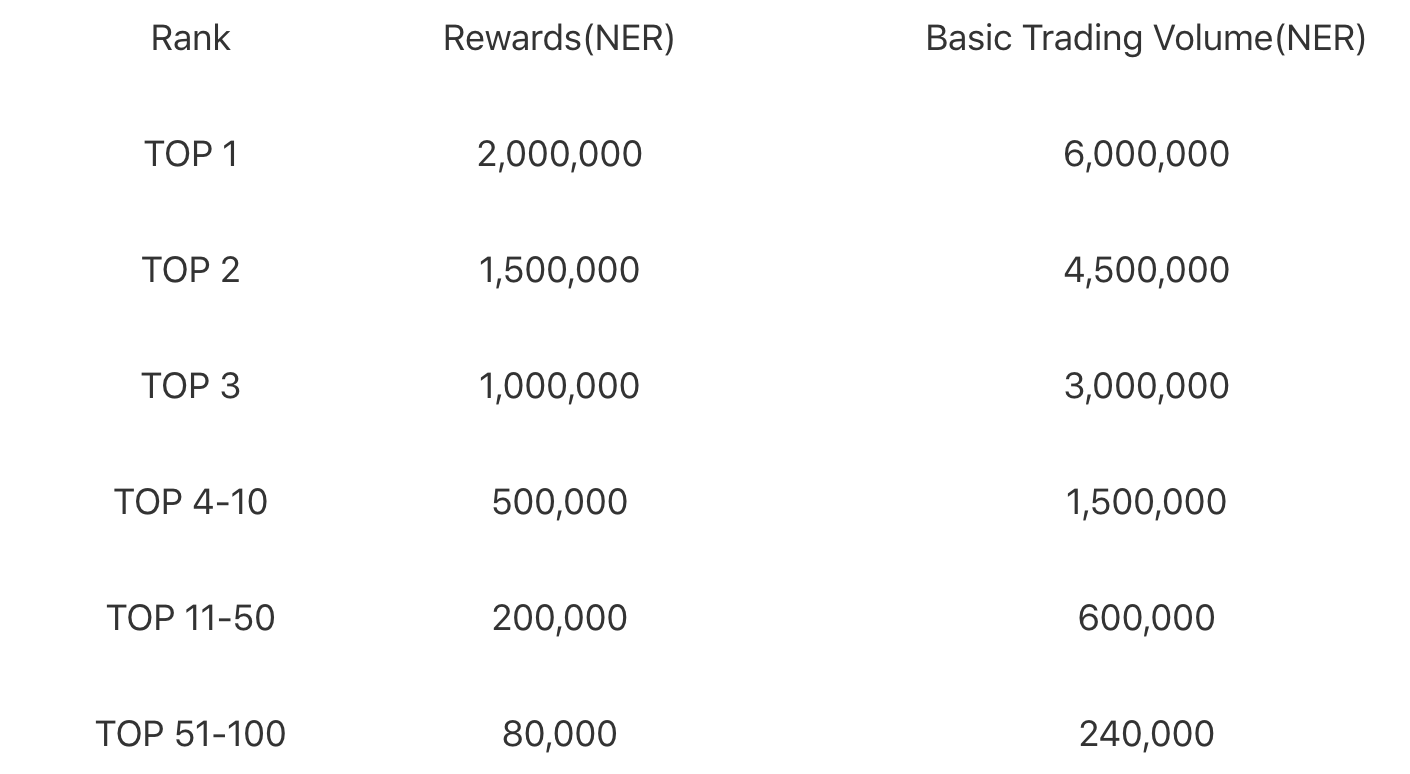Click the 3,000,000 trading volume value
The image size is (1410, 774).
(x=1146, y=386)
